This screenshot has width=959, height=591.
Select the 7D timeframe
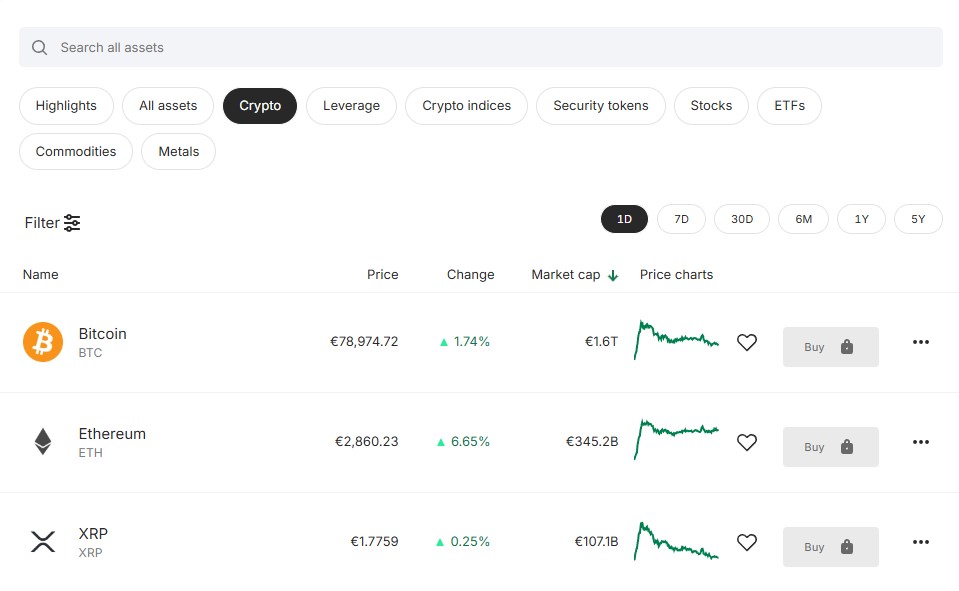(x=681, y=218)
